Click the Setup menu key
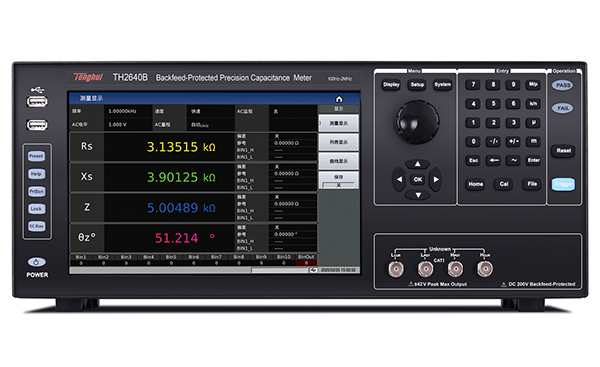This screenshot has width=600, height=367. pyautogui.click(x=417, y=85)
